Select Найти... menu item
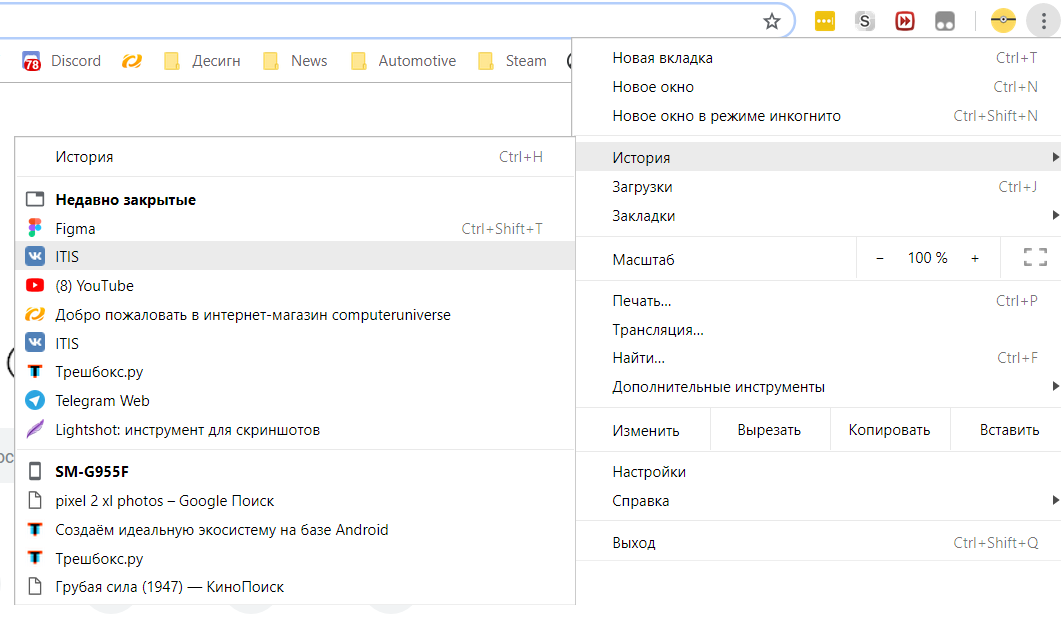 click(x=818, y=358)
